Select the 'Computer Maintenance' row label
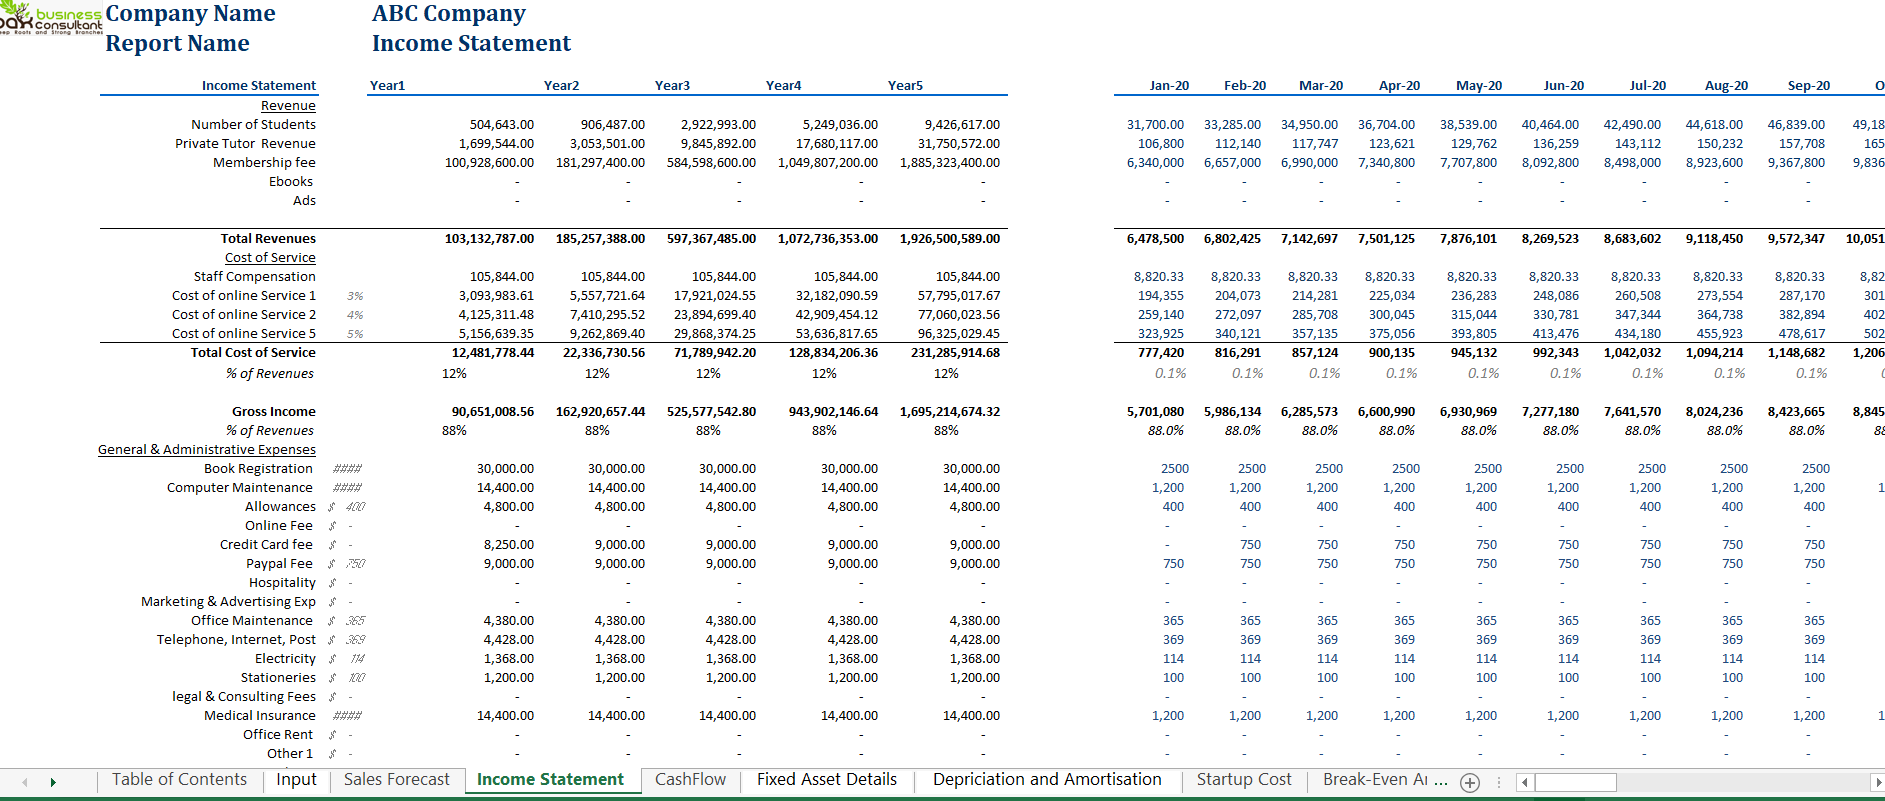This screenshot has height=801, width=1885. [240, 488]
